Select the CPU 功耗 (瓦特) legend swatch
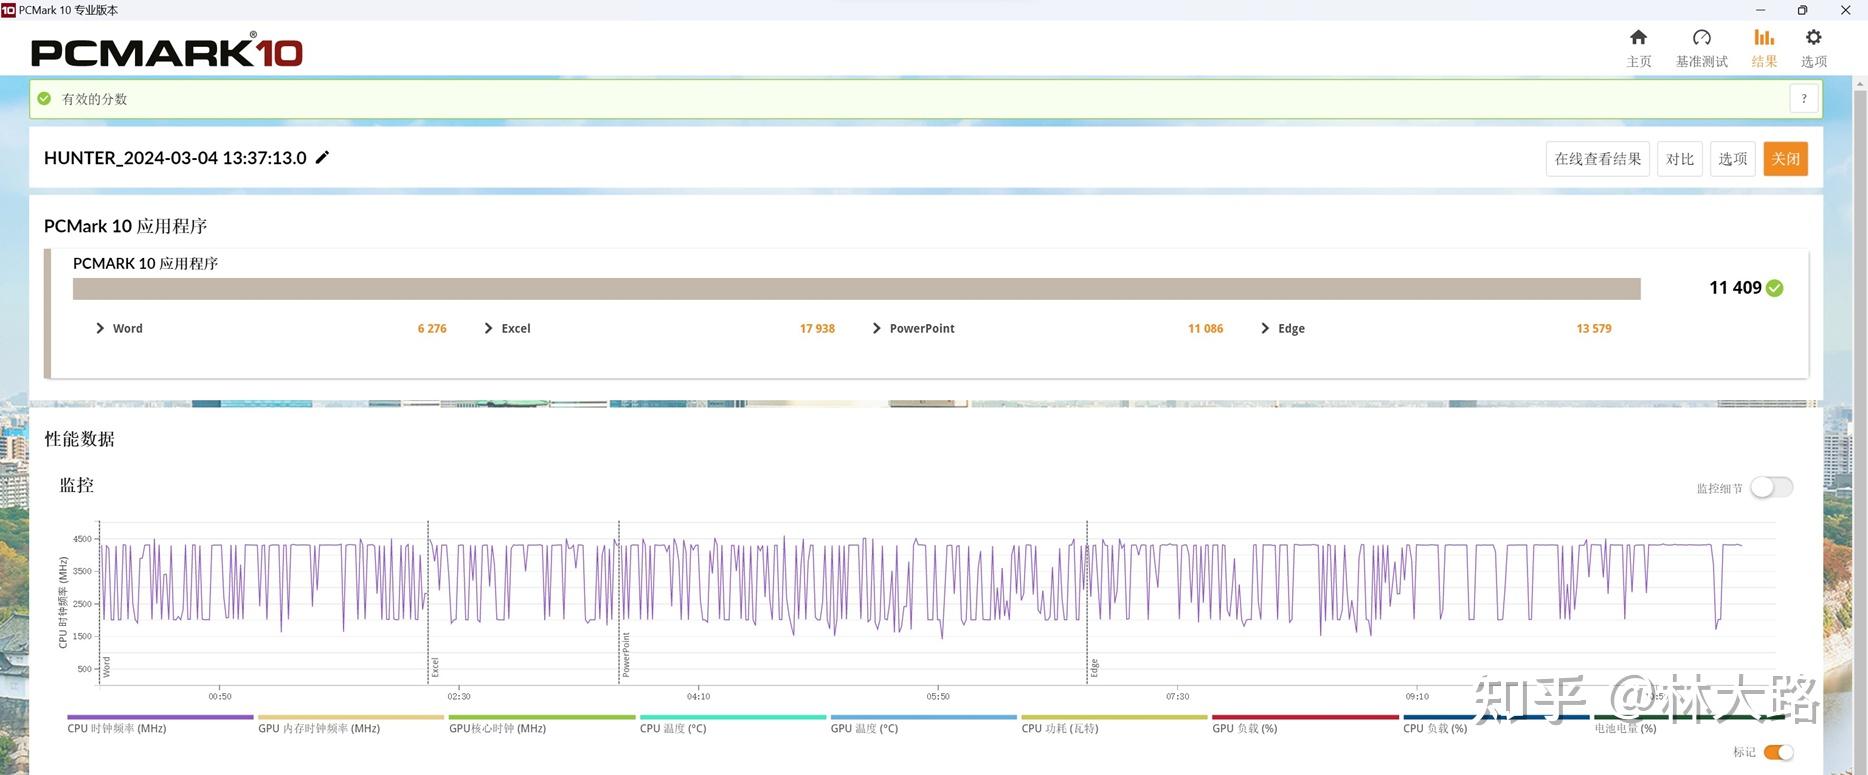1868x775 pixels. [1115, 717]
